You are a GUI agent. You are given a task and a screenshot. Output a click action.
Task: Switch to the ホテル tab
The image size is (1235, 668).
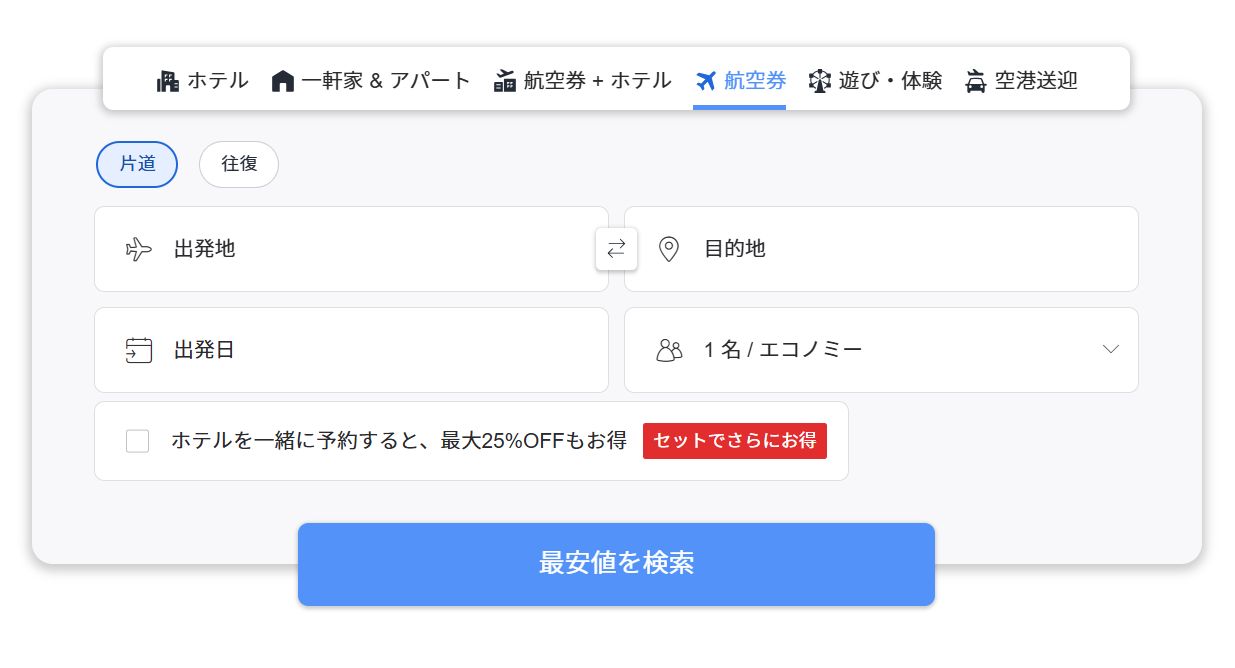(x=203, y=81)
